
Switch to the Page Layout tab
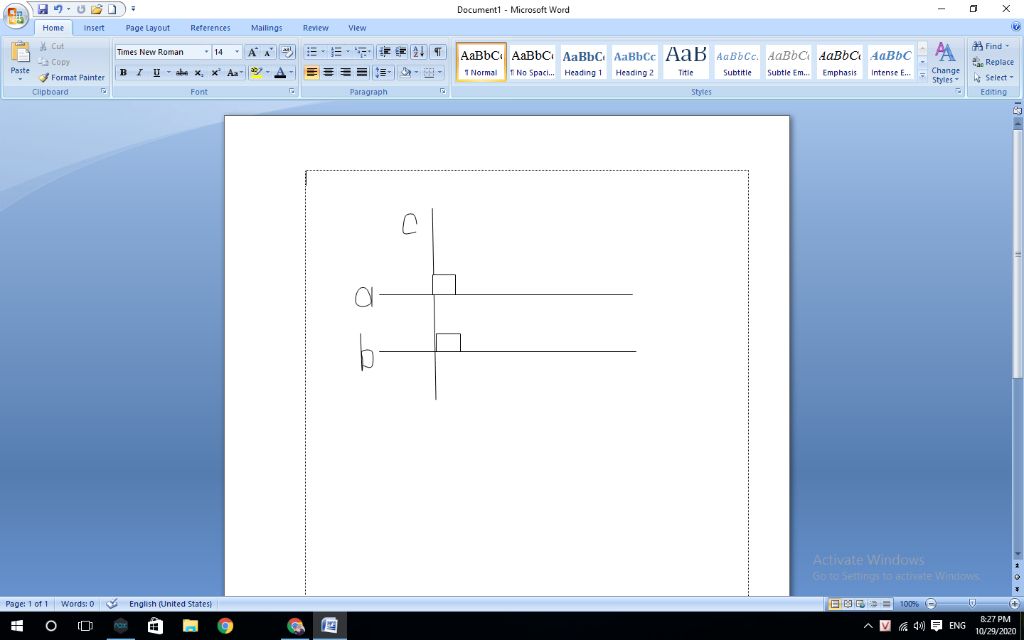148,28
